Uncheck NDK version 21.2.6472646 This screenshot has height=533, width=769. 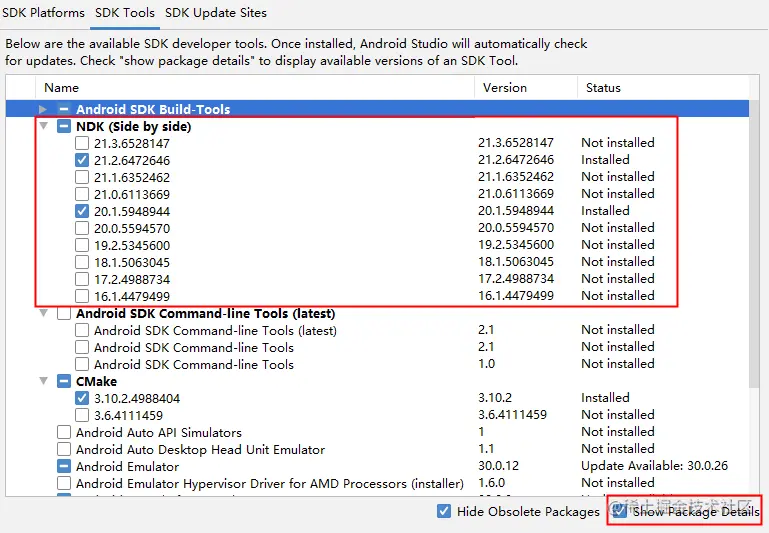pos(82,160)
